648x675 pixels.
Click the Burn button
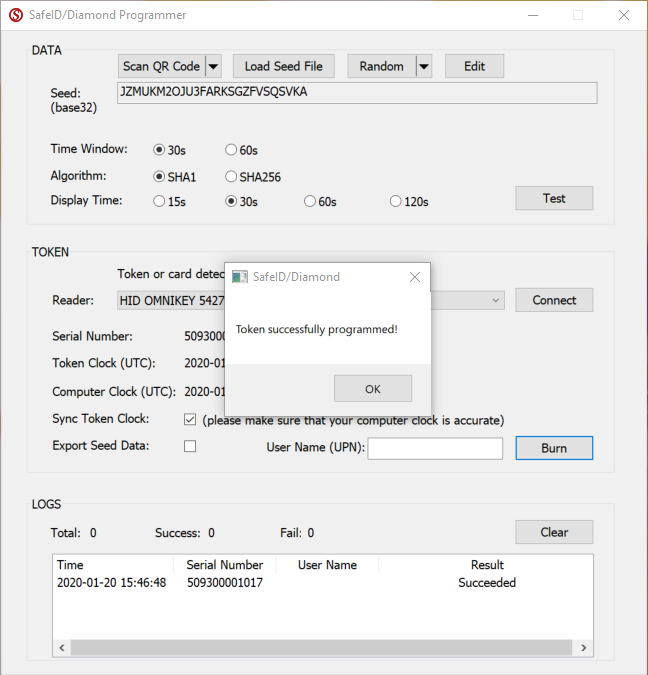(x=553, y=448)
